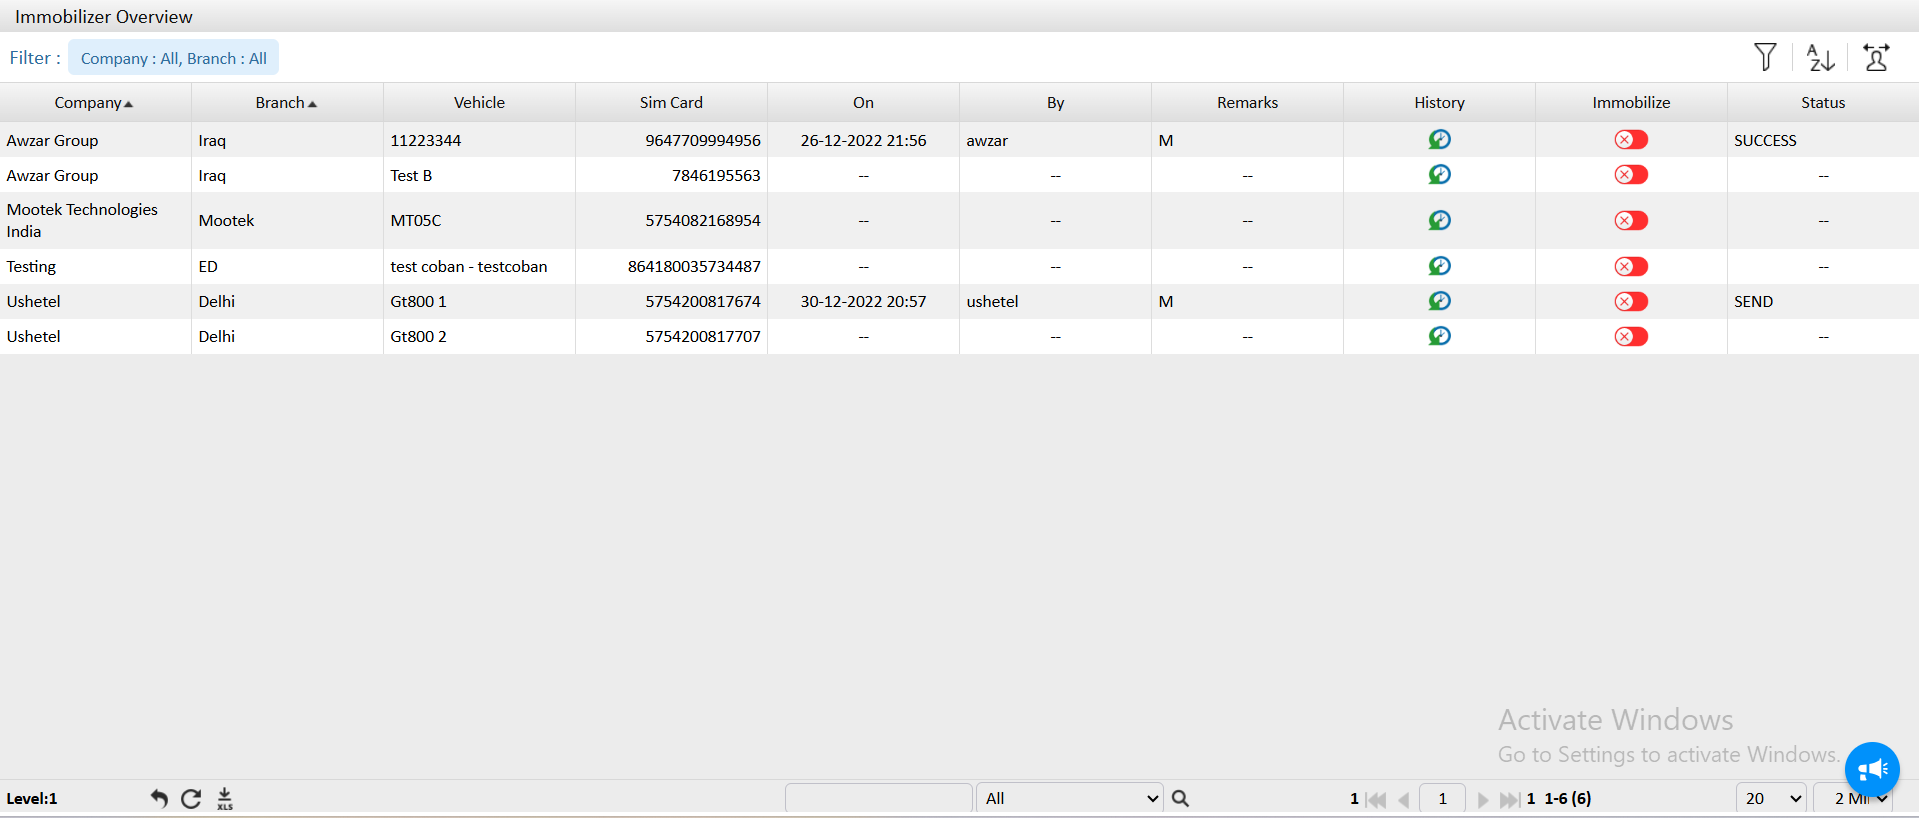This screenshot has height=818, width=1919.
Task: Open the rows-per-page dropdown showing 20
Action: [x=1771, y=798]
